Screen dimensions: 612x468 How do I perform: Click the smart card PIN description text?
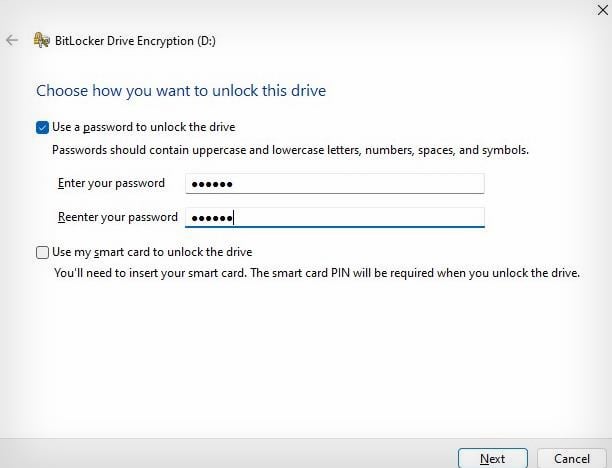click(x=317, y=273)
